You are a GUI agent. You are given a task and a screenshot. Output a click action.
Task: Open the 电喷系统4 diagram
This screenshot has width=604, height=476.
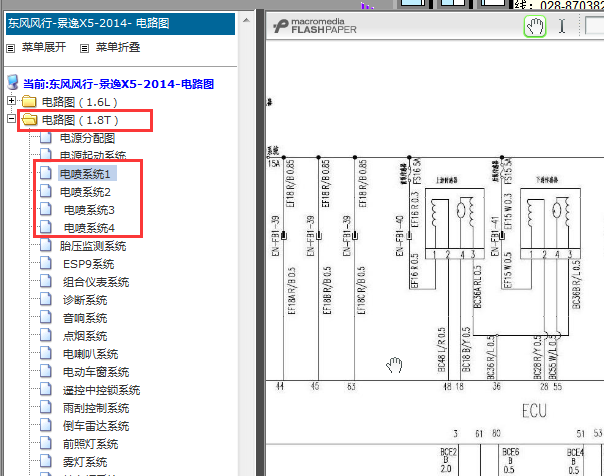coord(89,228)
